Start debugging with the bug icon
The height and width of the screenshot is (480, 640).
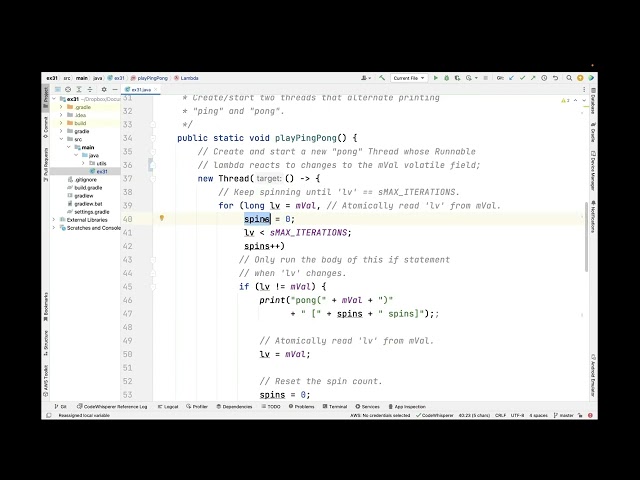coord(447,78)
